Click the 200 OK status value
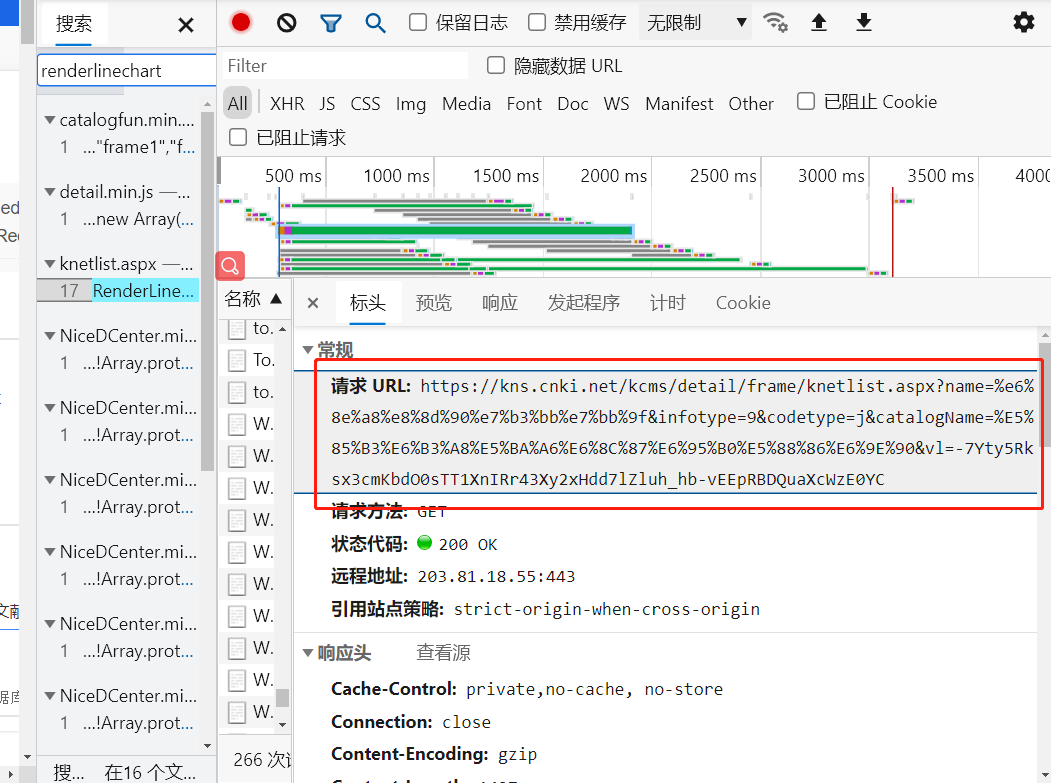1051x783 pixels. click(x=468, y=544)
